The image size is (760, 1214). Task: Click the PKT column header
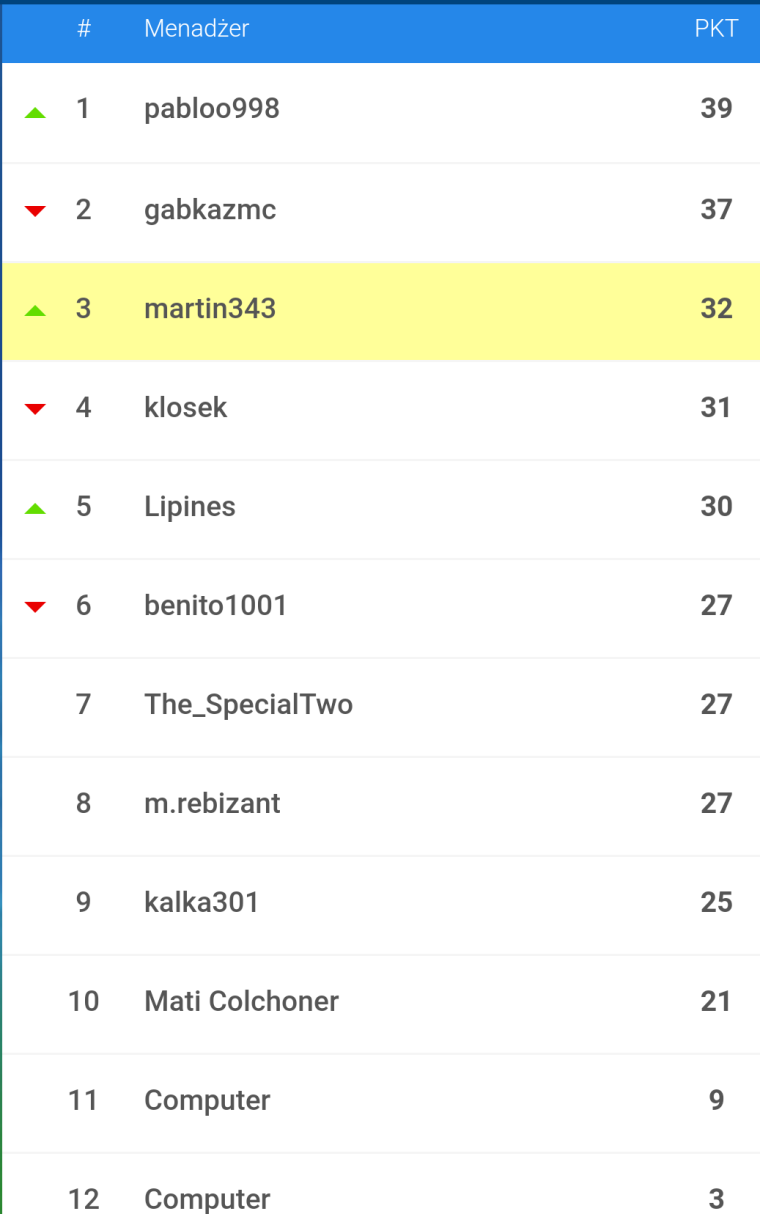(716, 29)
